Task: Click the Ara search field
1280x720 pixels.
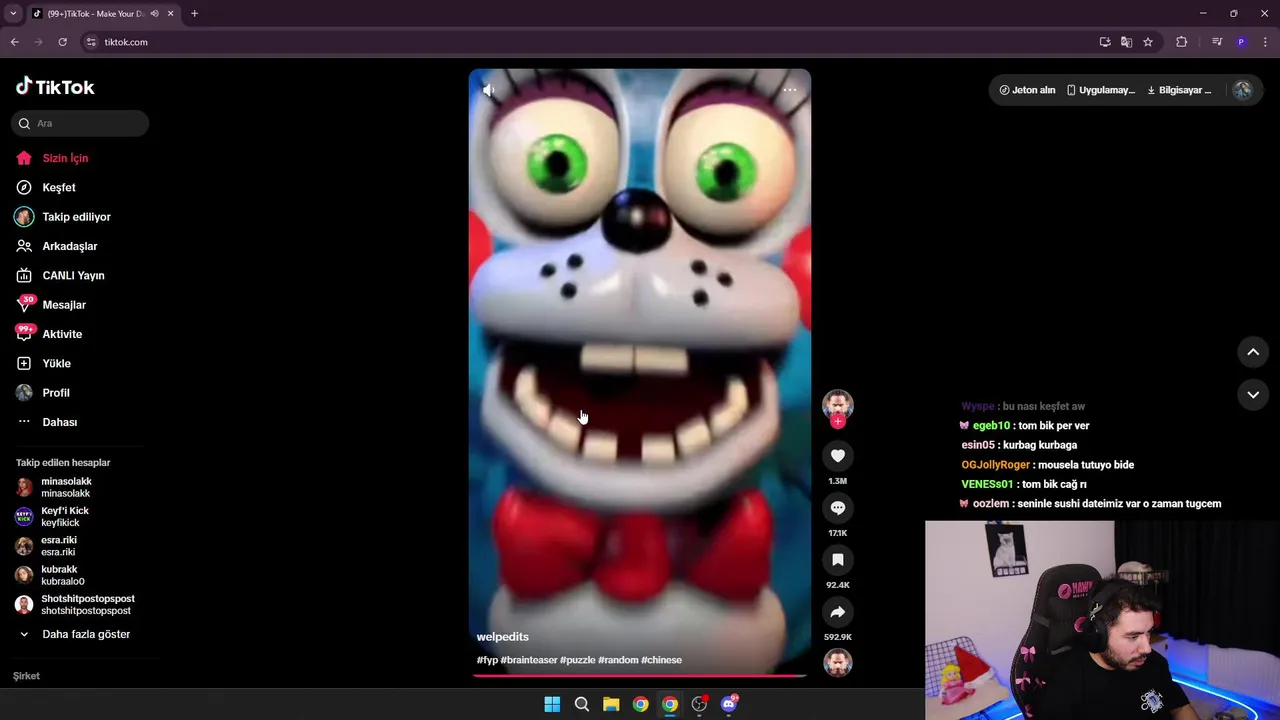Action: [x=80, y=123]
